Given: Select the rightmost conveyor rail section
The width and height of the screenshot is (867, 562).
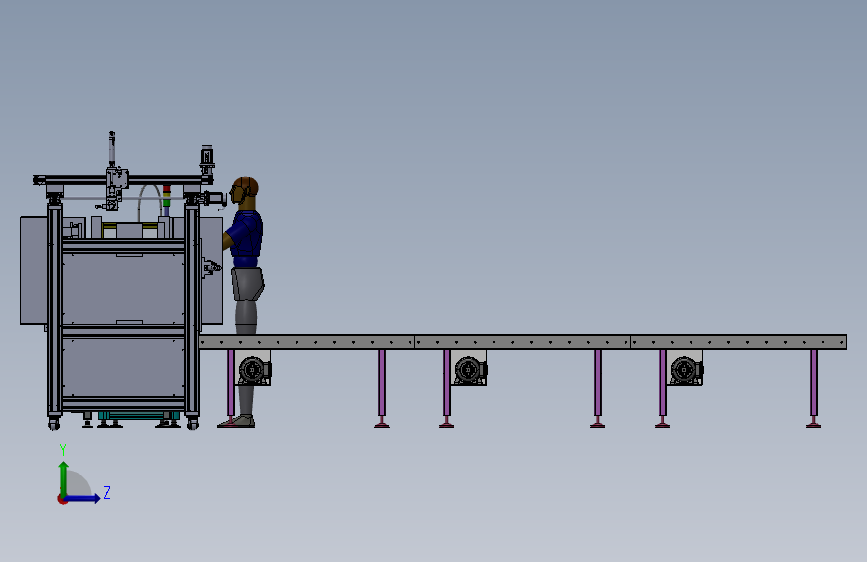Looking at the screenshot, I should (x=739, y=342).
